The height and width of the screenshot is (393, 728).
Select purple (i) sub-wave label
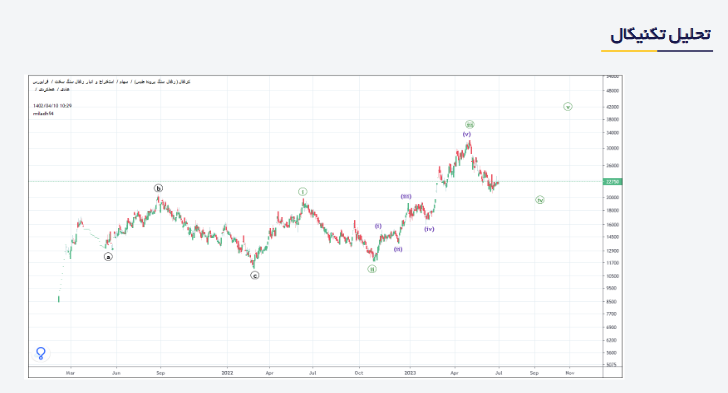pos(378,226)
